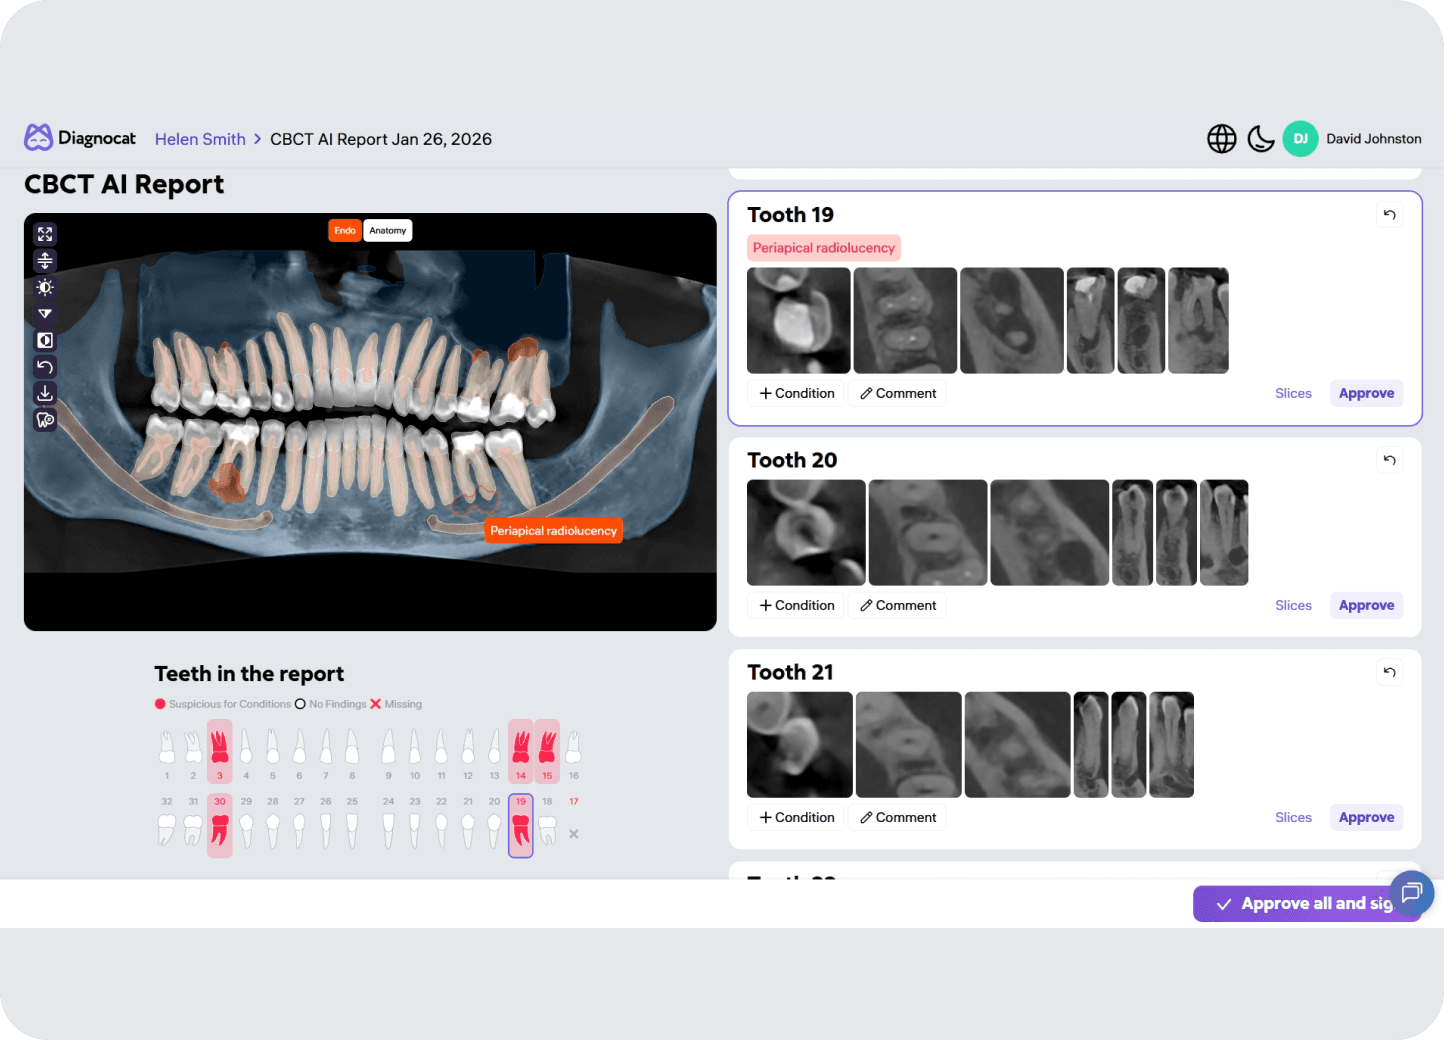Click the undo arrow in viewer toolbar
Viewport: 1444px width, 1040px height.
tap(45, 367)
